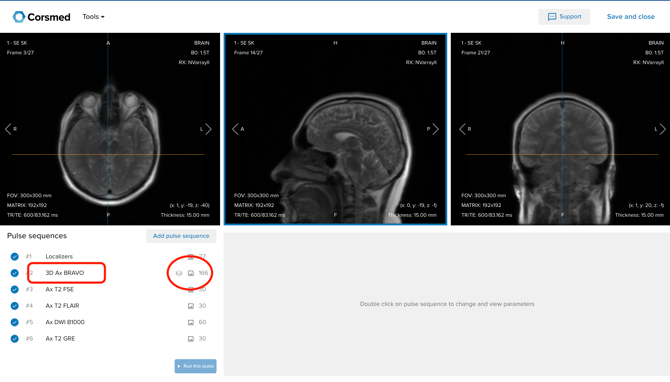Select the 3D Ax BRAVO sequence
Screen dimensions: 670x382
pyautogui.click(x=65, y=273)
